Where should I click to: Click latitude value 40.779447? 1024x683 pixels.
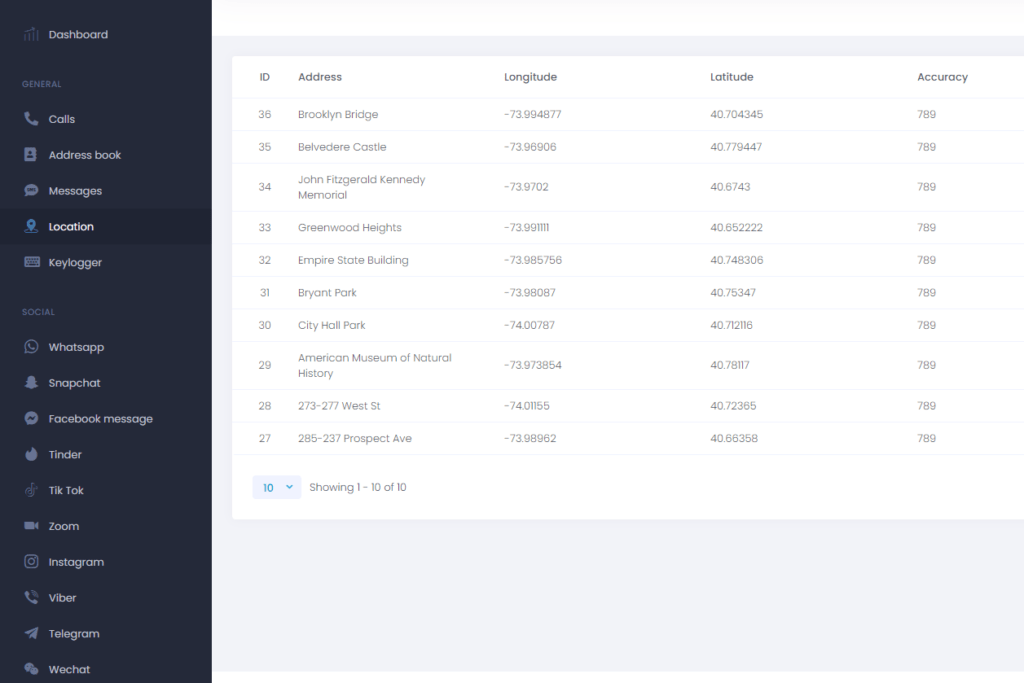click(736, 147)
